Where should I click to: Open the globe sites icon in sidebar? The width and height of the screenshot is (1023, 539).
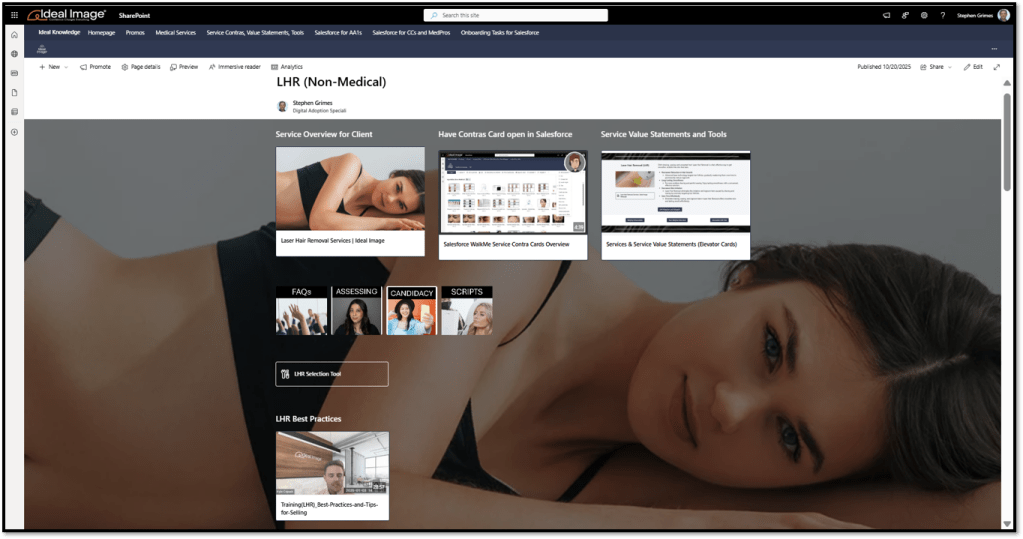point(14,54)
